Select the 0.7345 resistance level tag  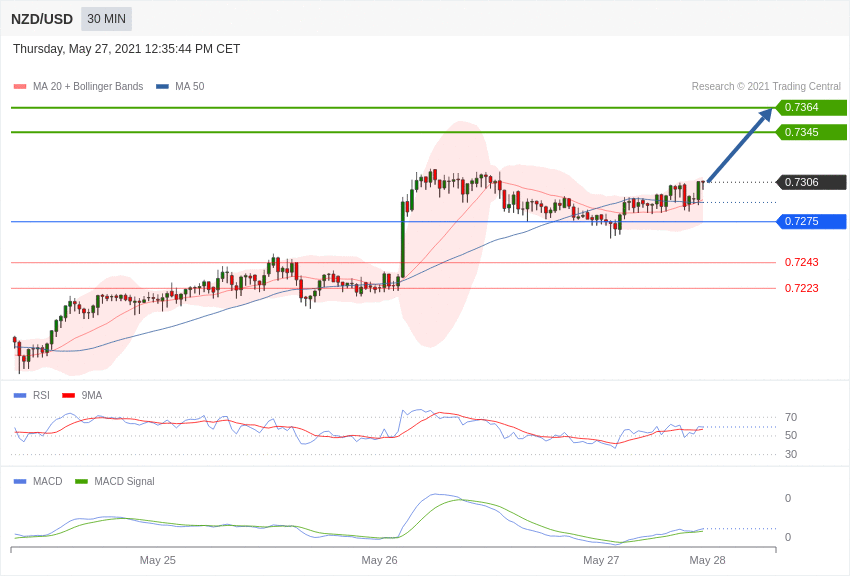(x=811, y=132)
